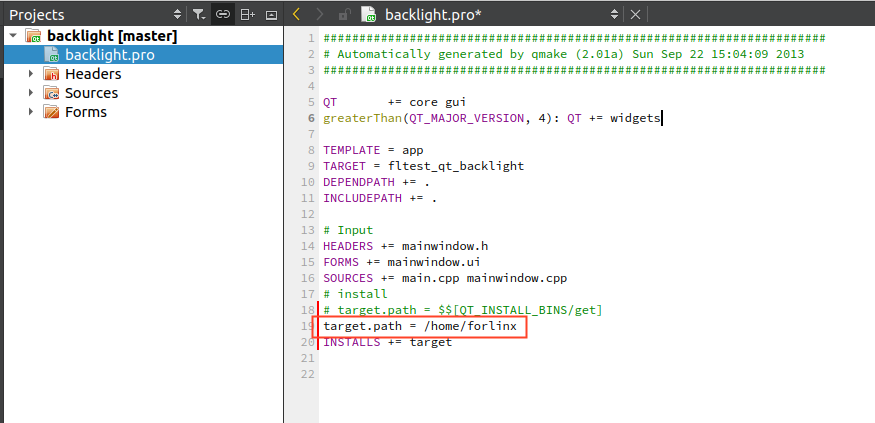Click the backlight.pro file icon in editor bar
Viewport: 875px width, 423px height.
coord(369,15)
